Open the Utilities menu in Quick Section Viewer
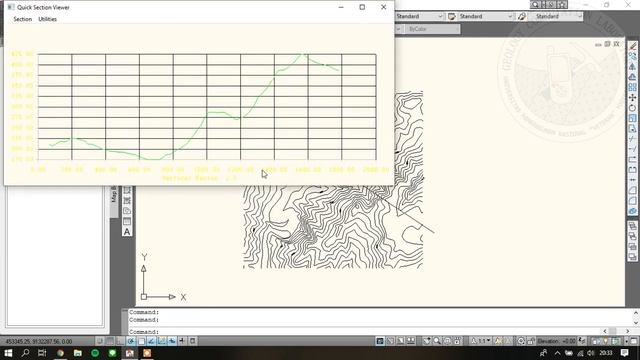 pos(47,19)
